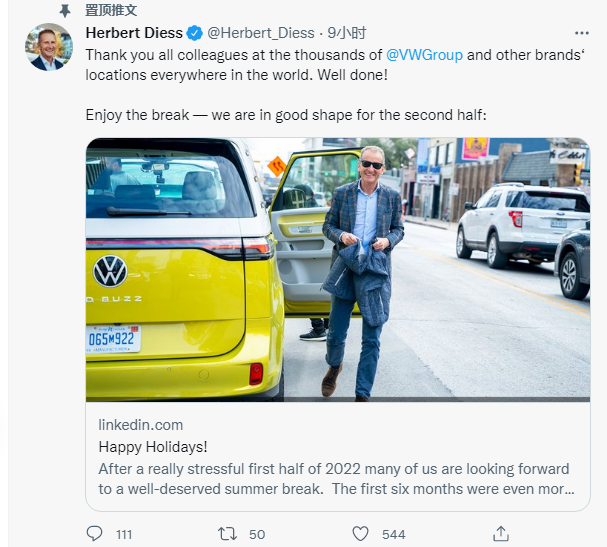This screenshot has height=547, width=607.
Task: Open the LinkedIn article description preview
Action: [x=337, y=479]
